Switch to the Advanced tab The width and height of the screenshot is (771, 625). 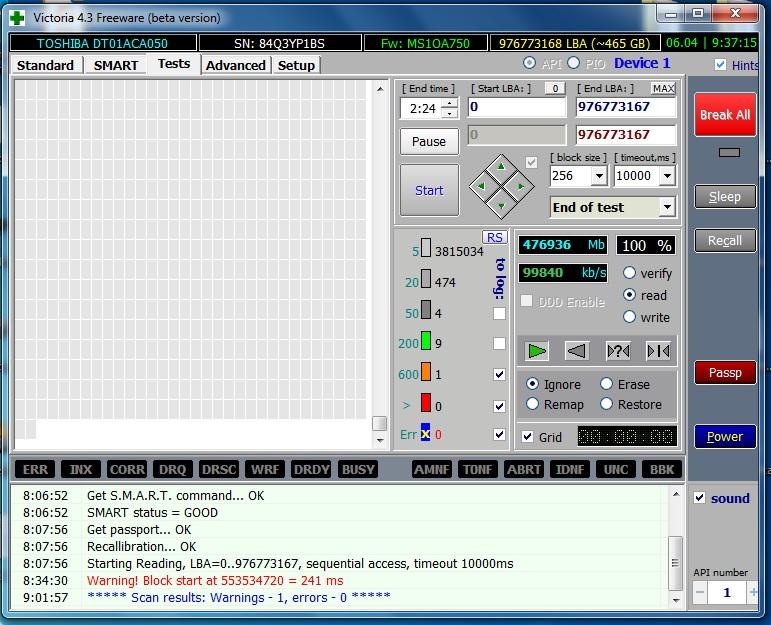click(x=236, y=65)
